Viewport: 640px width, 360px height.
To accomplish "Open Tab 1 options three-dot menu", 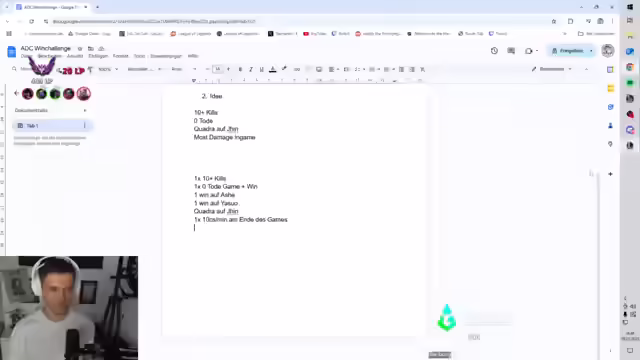I will point(84,125).
